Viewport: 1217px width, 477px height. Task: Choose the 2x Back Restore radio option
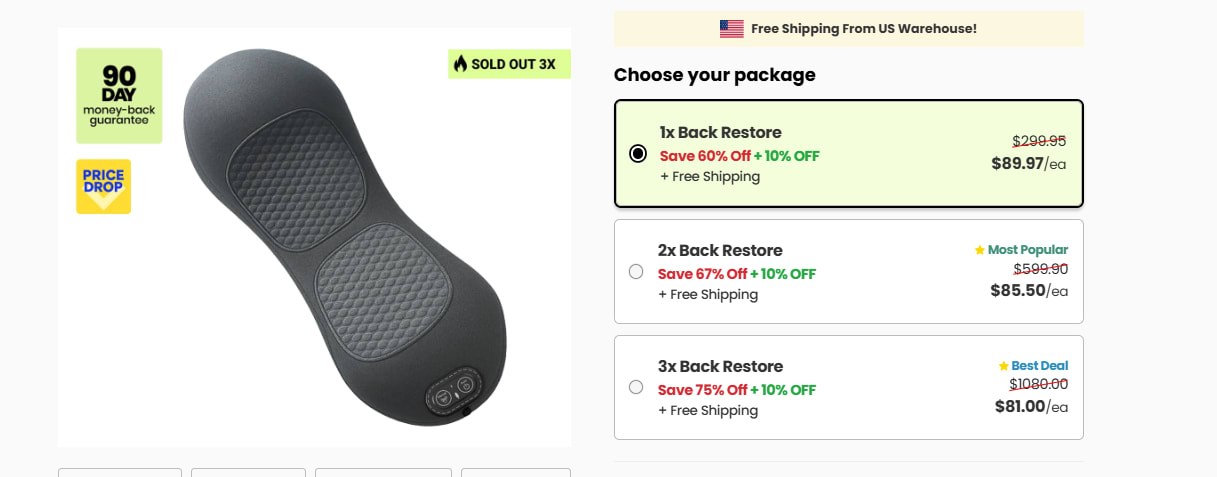click(636, 271)
